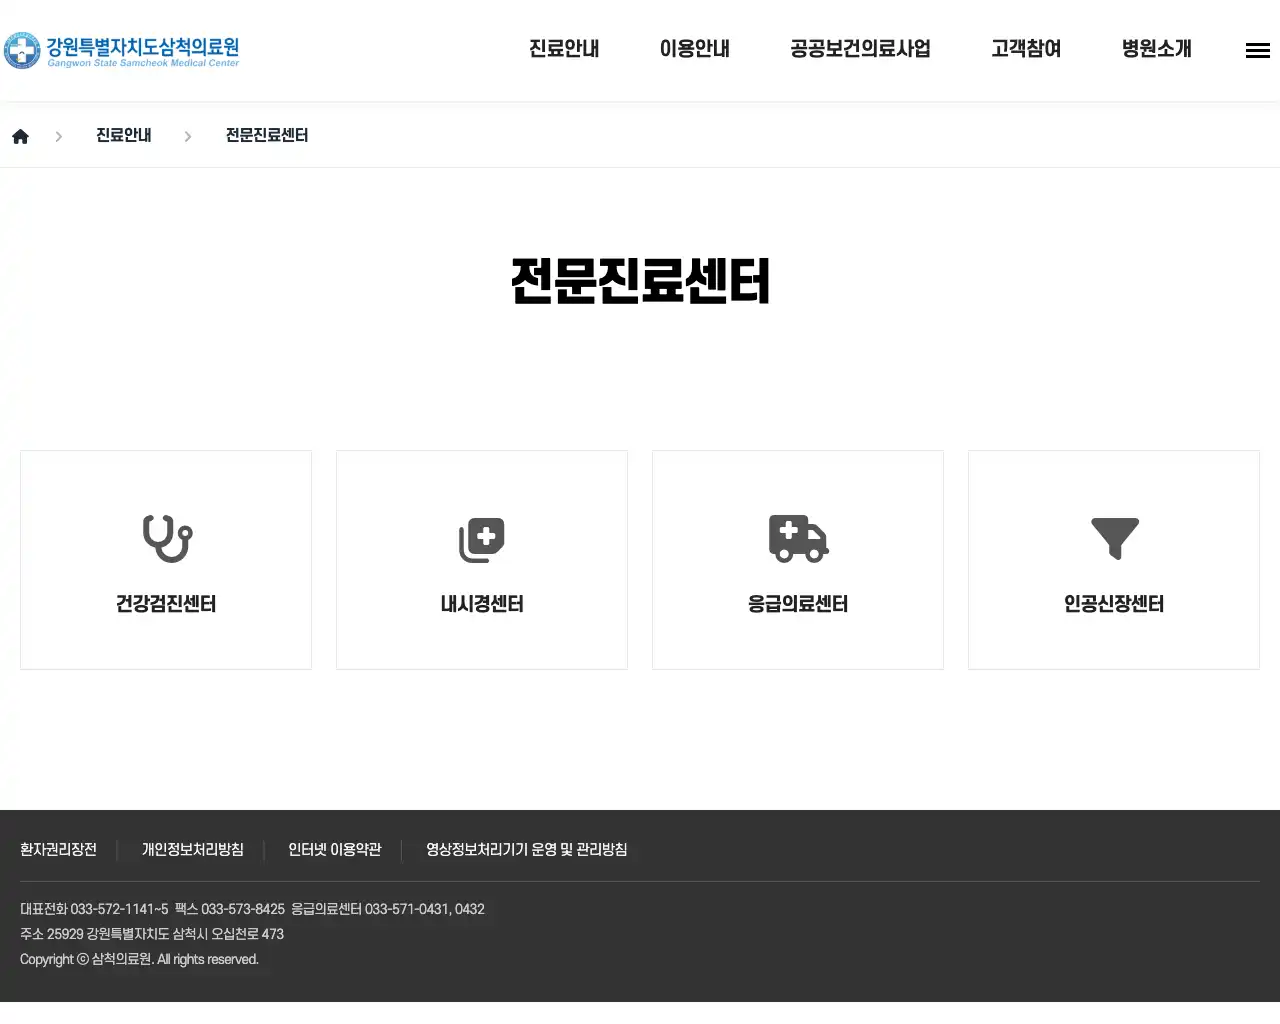Open 환자권리장전 footer link
Screen dimensions: 1280x1024
point(58,850)
